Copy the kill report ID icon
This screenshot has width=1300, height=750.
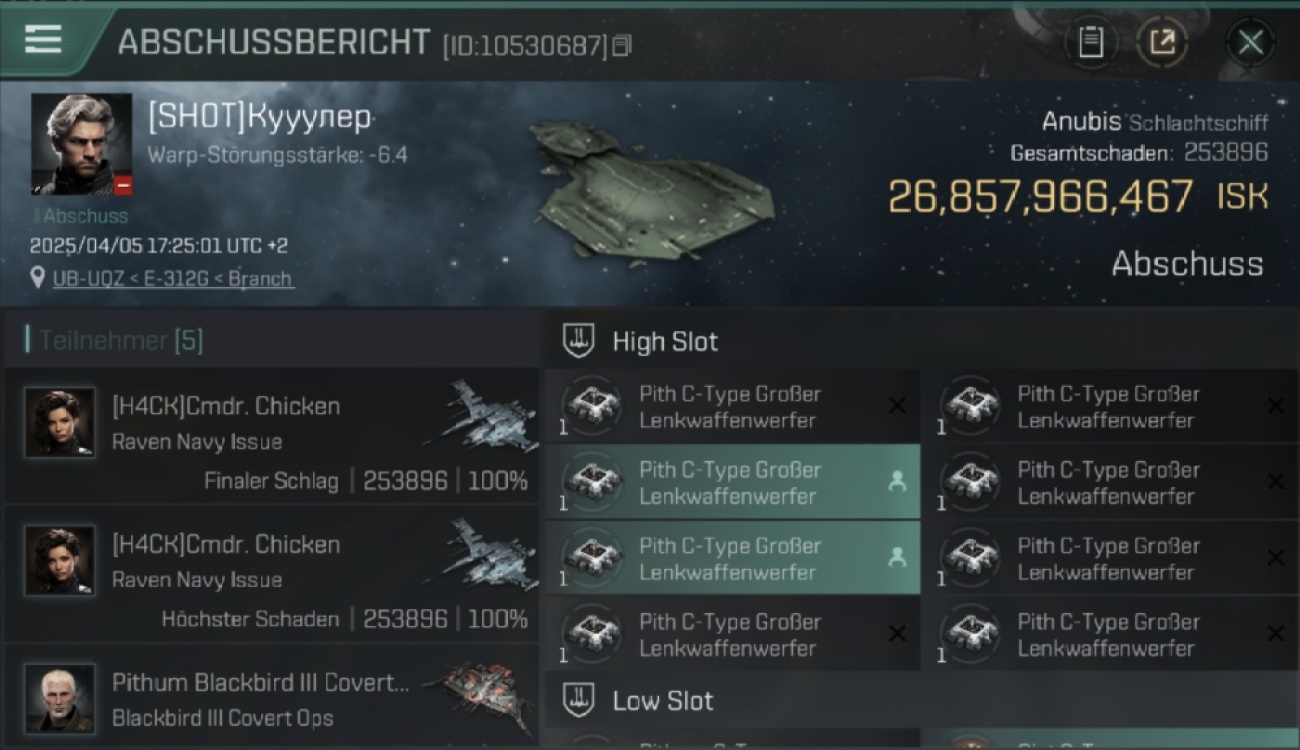pyautogui.click(x=622, y=46)
